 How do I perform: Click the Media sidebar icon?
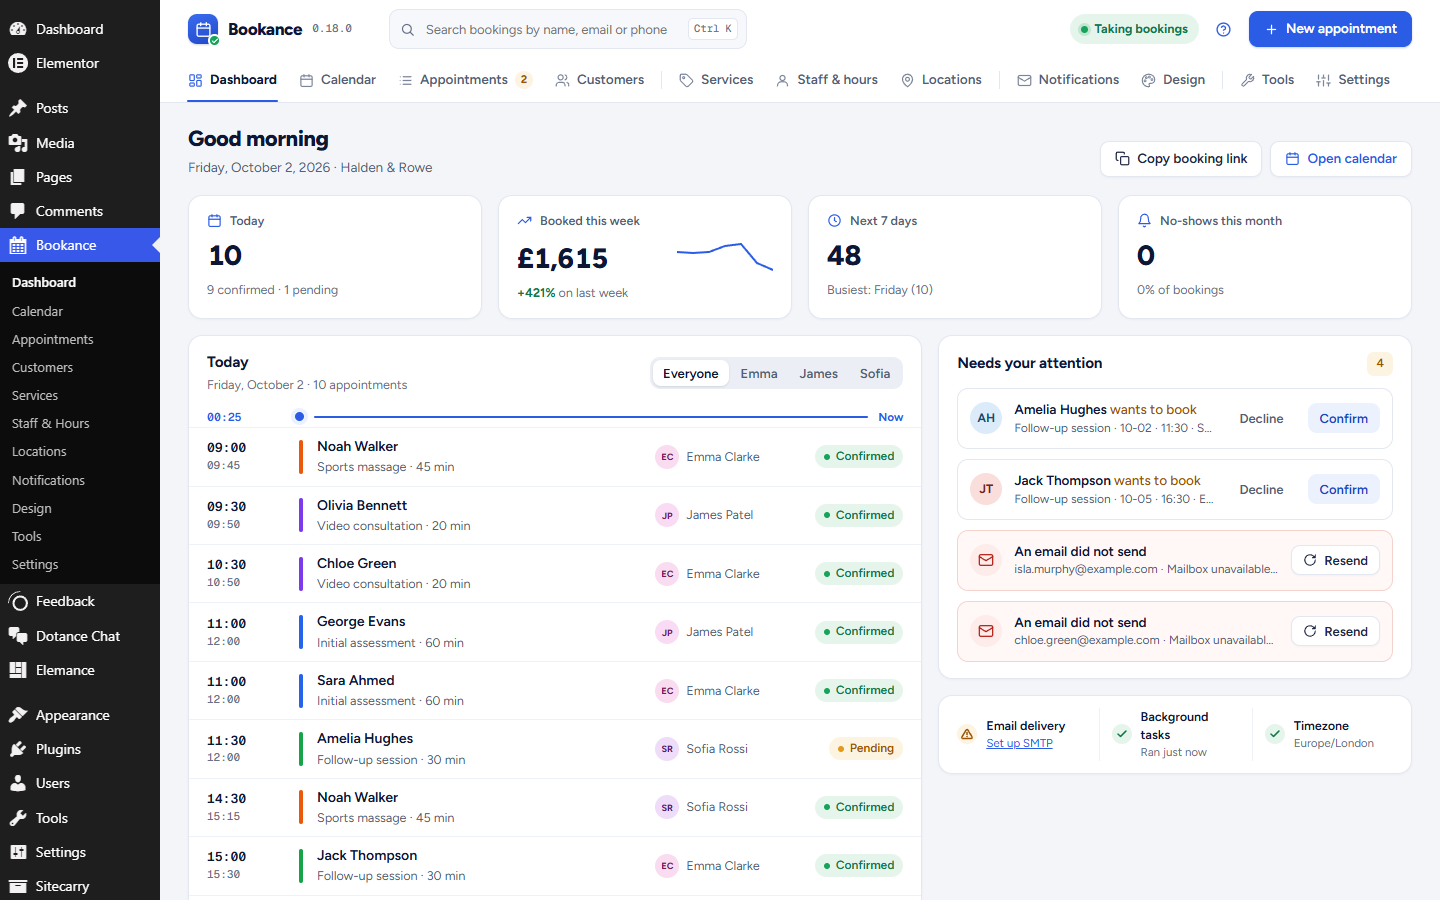[x=18, y=143]
